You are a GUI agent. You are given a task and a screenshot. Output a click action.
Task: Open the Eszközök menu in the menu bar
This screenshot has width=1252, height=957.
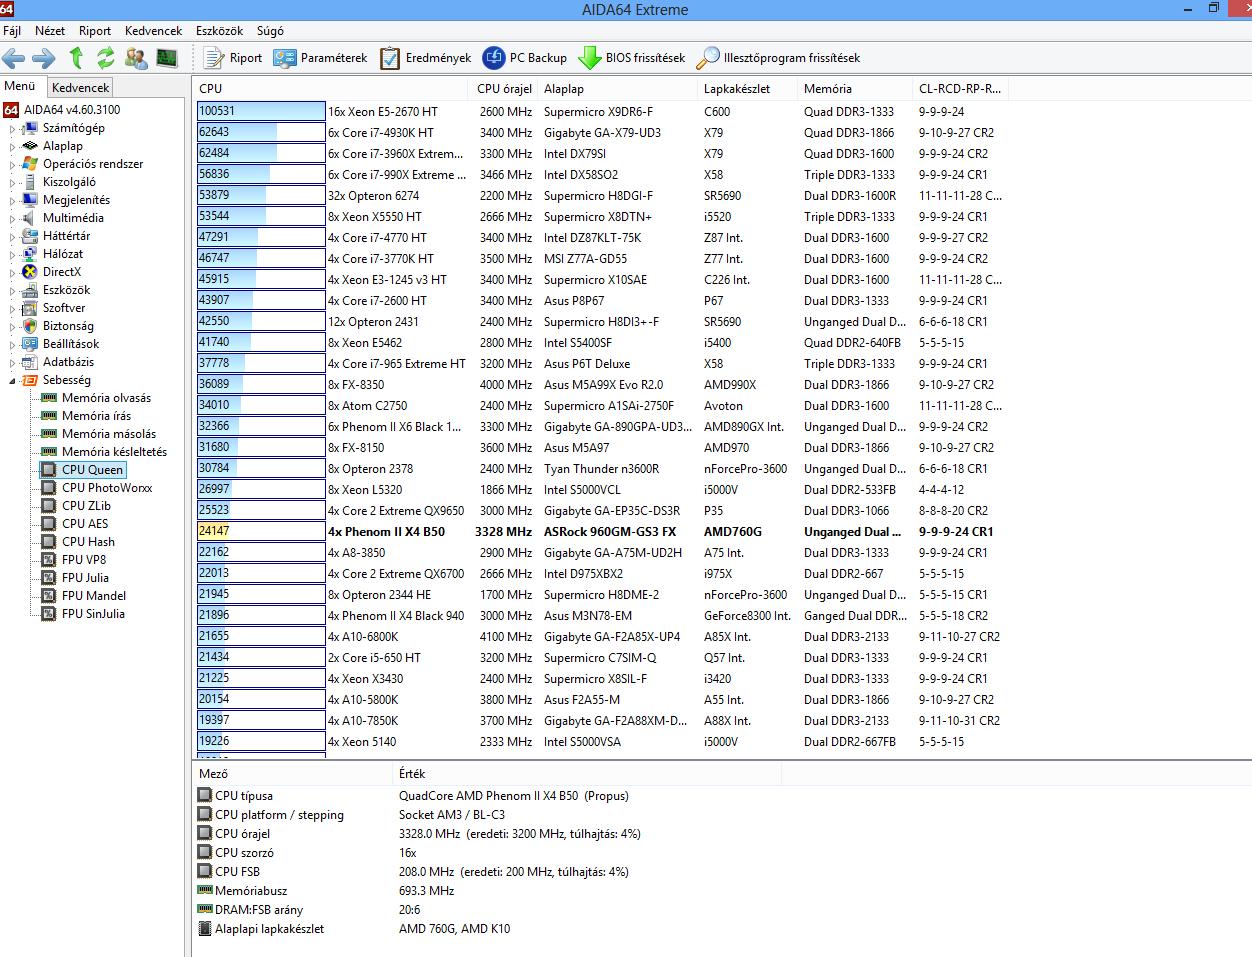tap(220, 31)
